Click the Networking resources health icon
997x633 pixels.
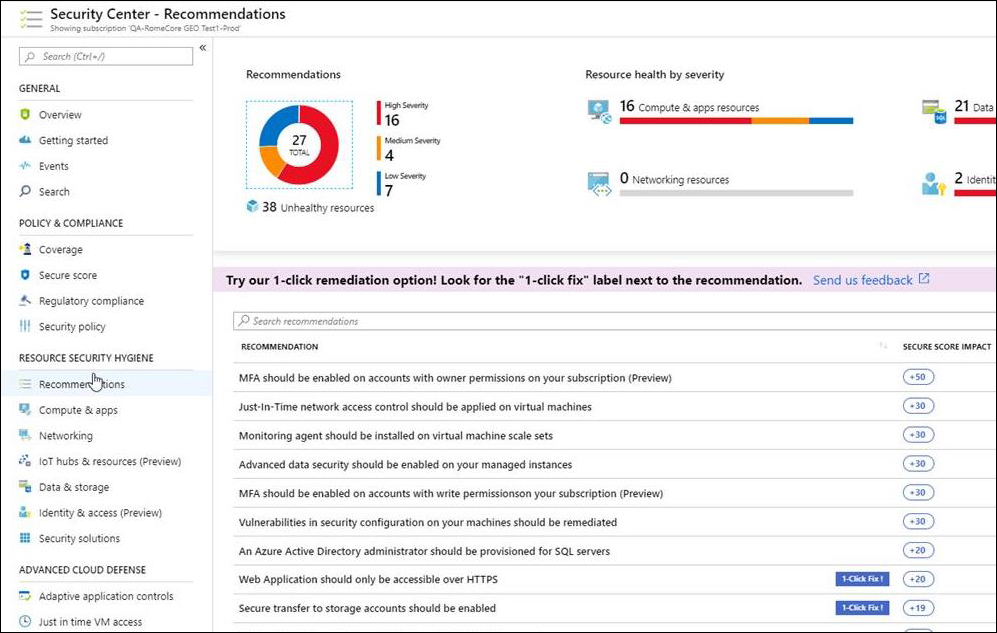tap(600, 183)
